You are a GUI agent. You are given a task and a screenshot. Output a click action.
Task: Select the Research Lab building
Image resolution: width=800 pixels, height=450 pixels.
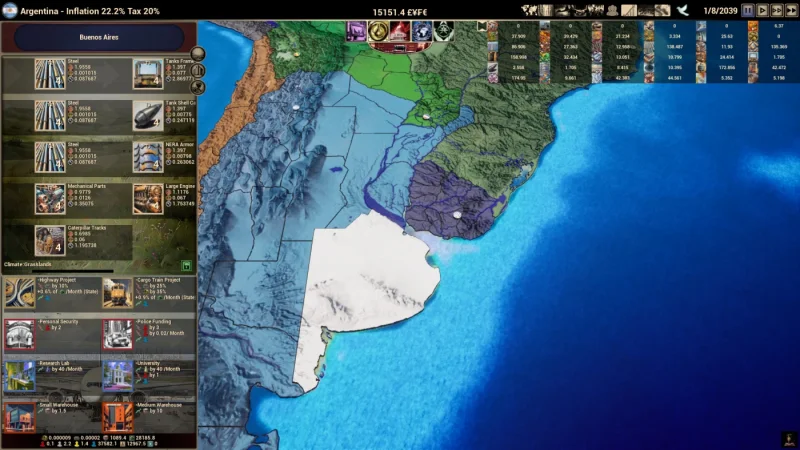pyautogui.click(x=20, y=375)
